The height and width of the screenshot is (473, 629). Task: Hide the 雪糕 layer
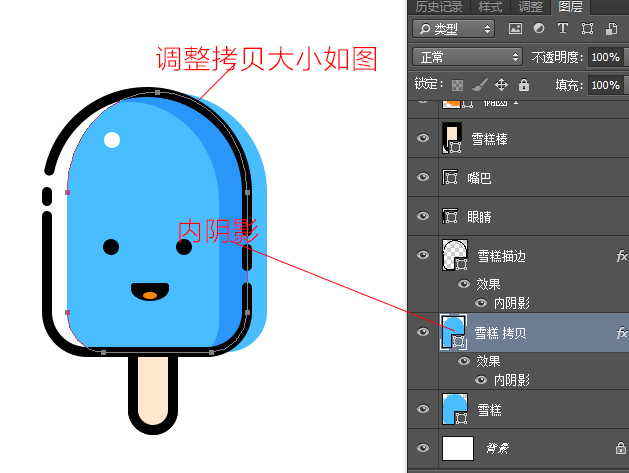point(423,409)
